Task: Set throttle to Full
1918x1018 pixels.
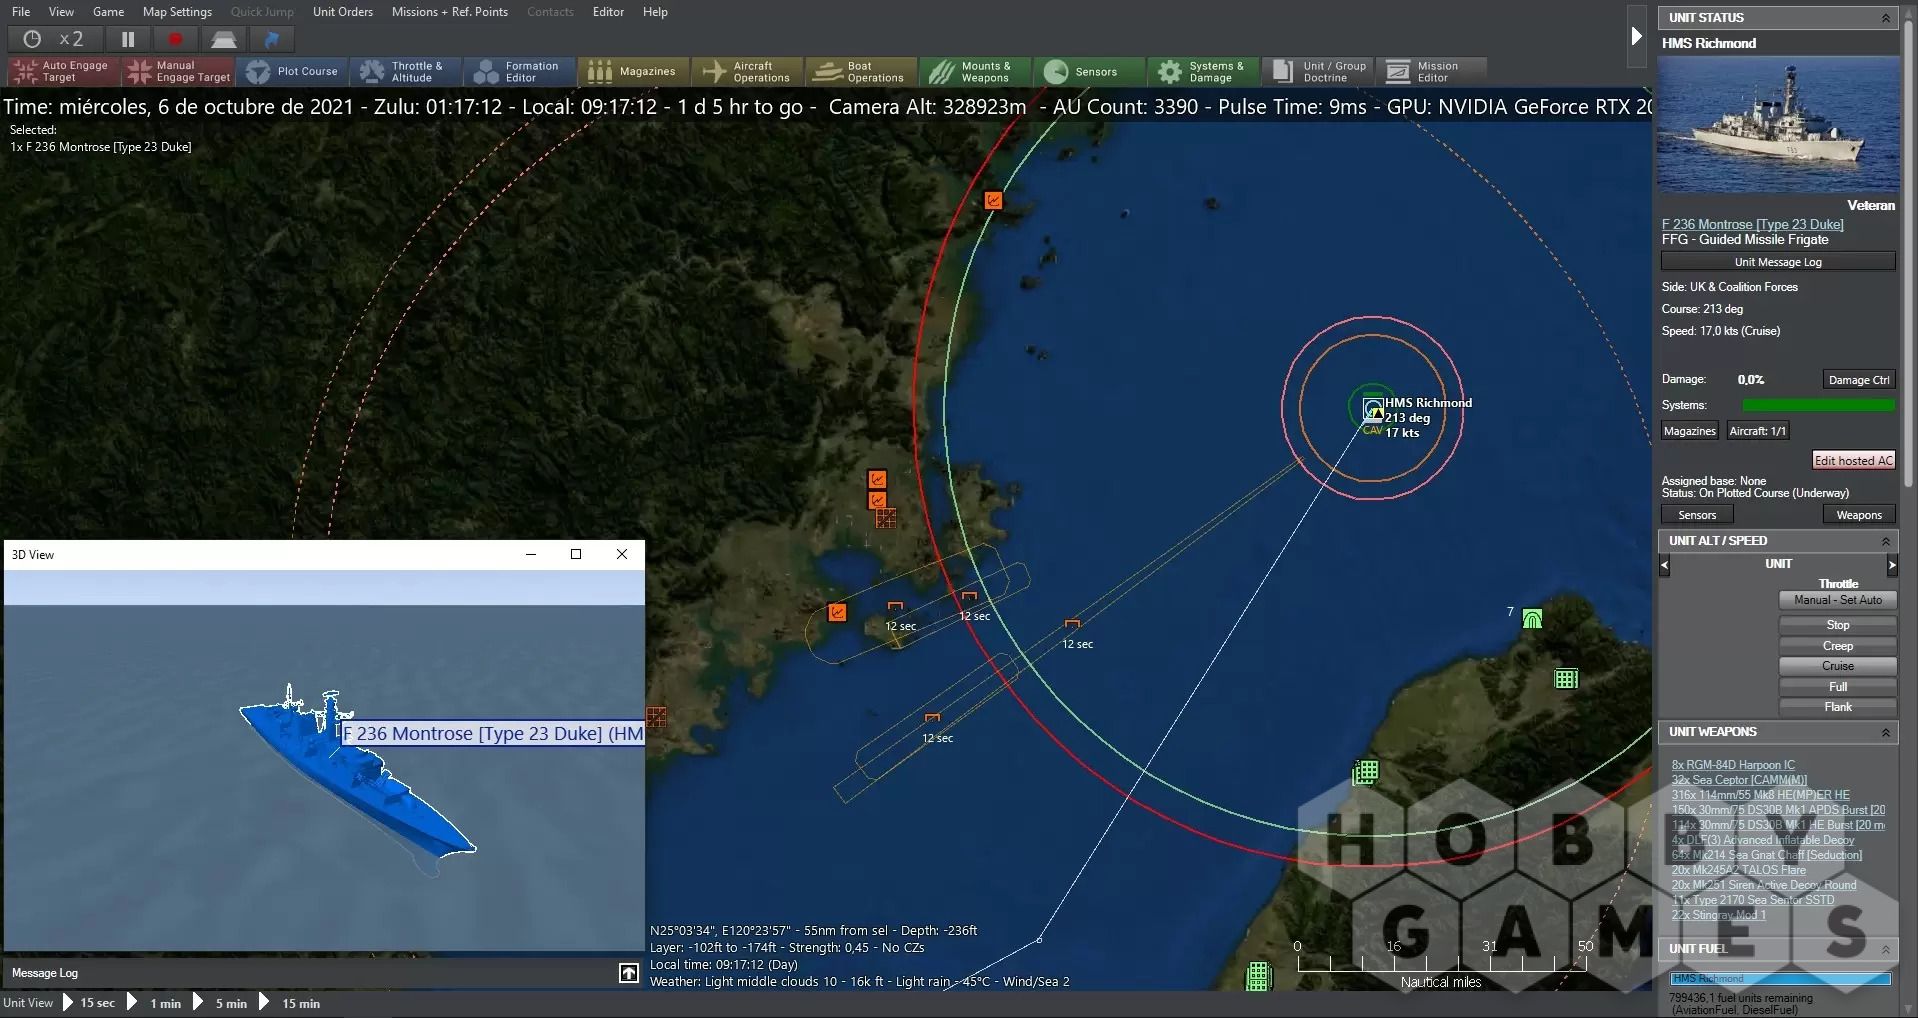Action: pos(1837,687)
